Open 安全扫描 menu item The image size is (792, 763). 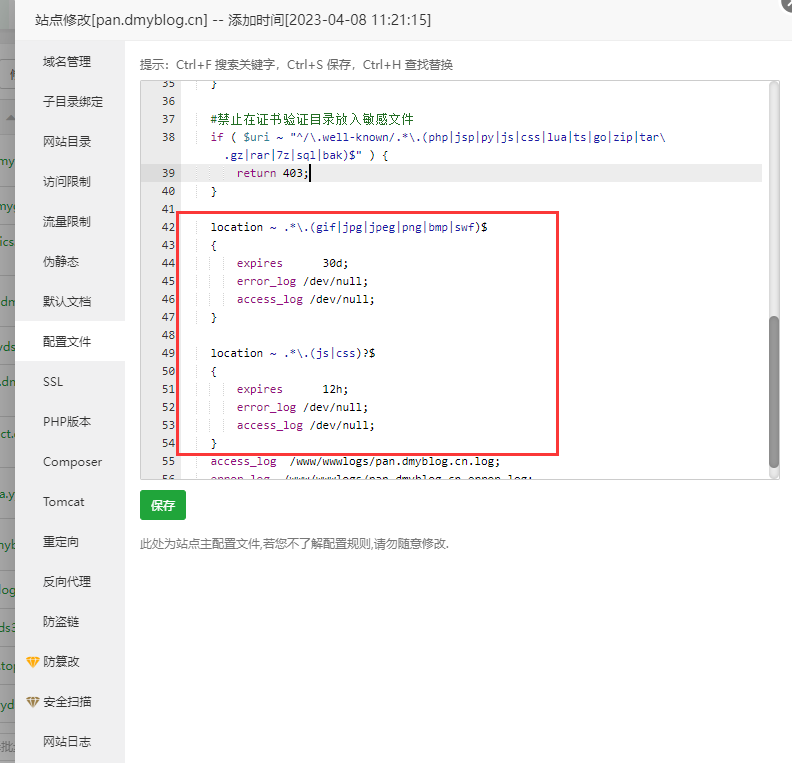pyautogui.click(x=67, y=702)
